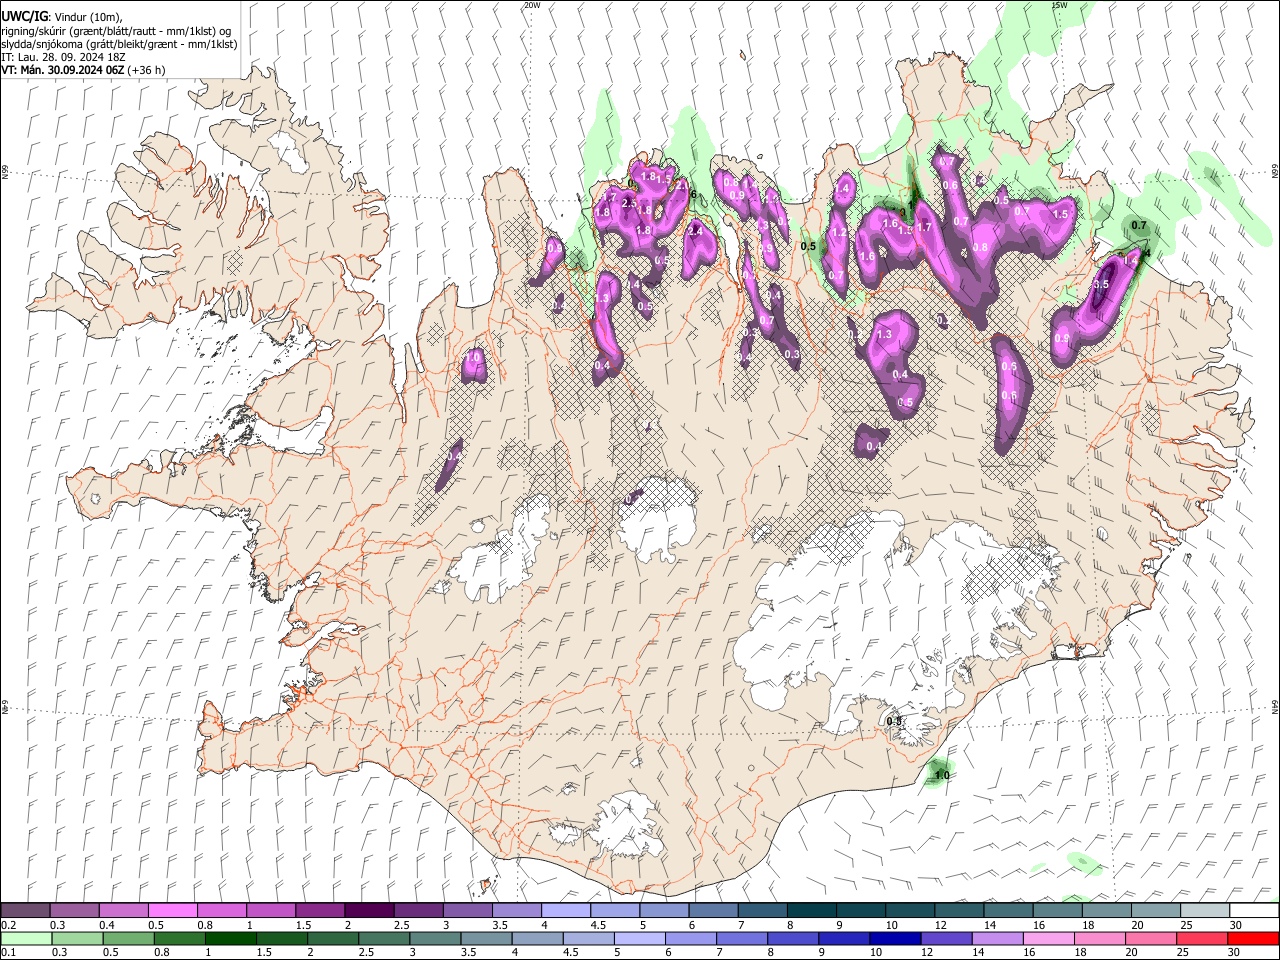Click the '15W' longitude label
Image resolution: width=1280 pixels, height=960 pixels.
(1059, 5)
